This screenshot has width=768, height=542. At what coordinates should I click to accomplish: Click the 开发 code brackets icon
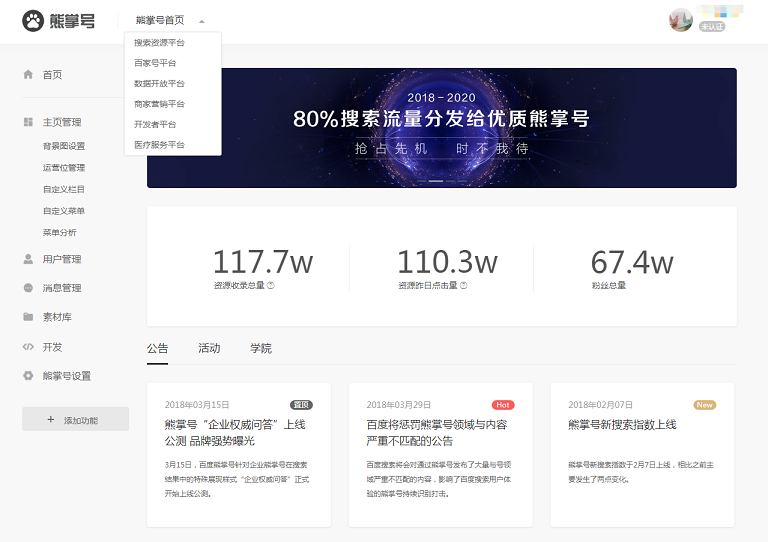pos(28,347)
